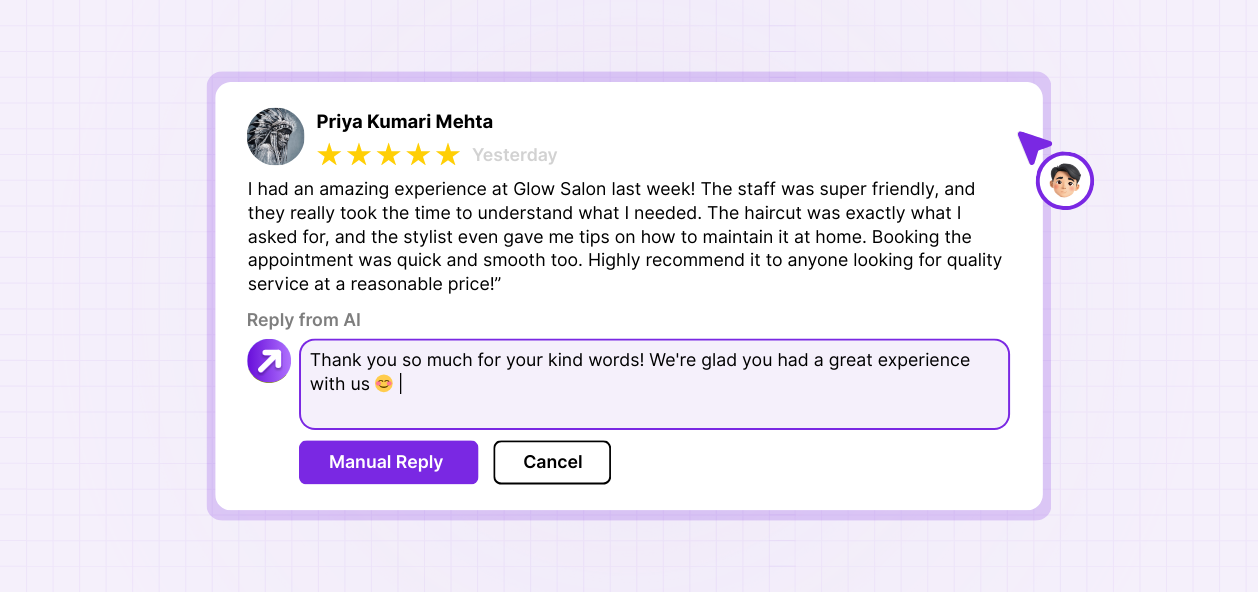Viewport: 1258px width, 592px height.
Task: Click the collaborator avatar with purple ring
Action: (x=1065, y=181)
